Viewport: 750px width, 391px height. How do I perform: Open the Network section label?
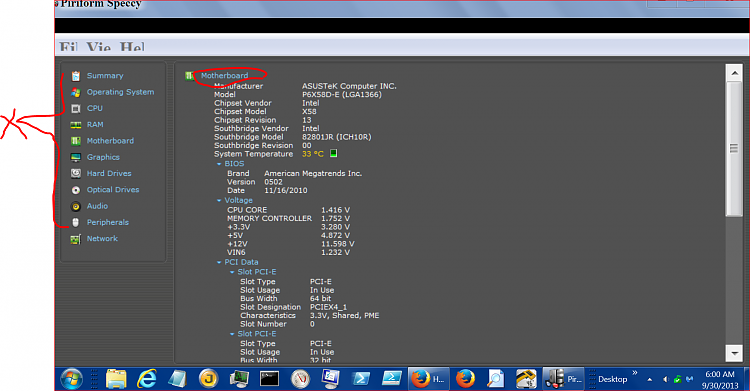click(102, 238)
